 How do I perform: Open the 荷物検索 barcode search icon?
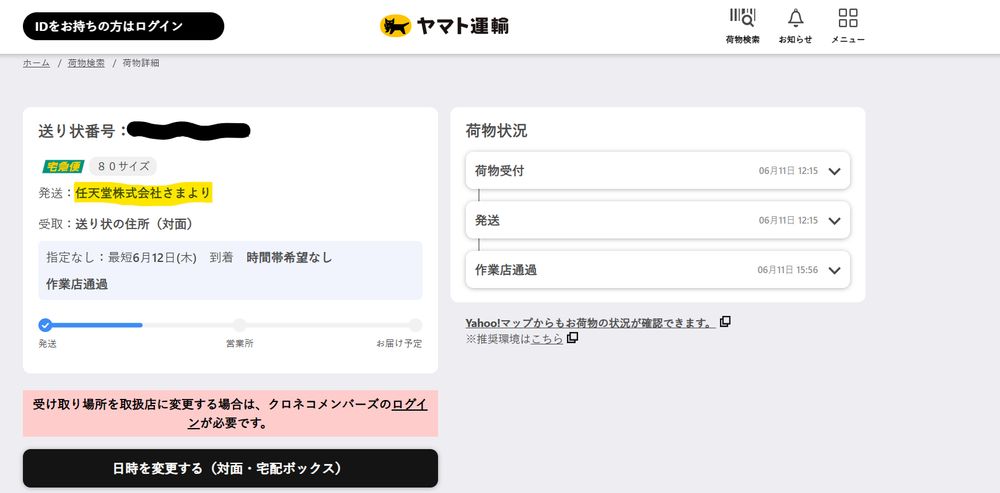(742, 26)
